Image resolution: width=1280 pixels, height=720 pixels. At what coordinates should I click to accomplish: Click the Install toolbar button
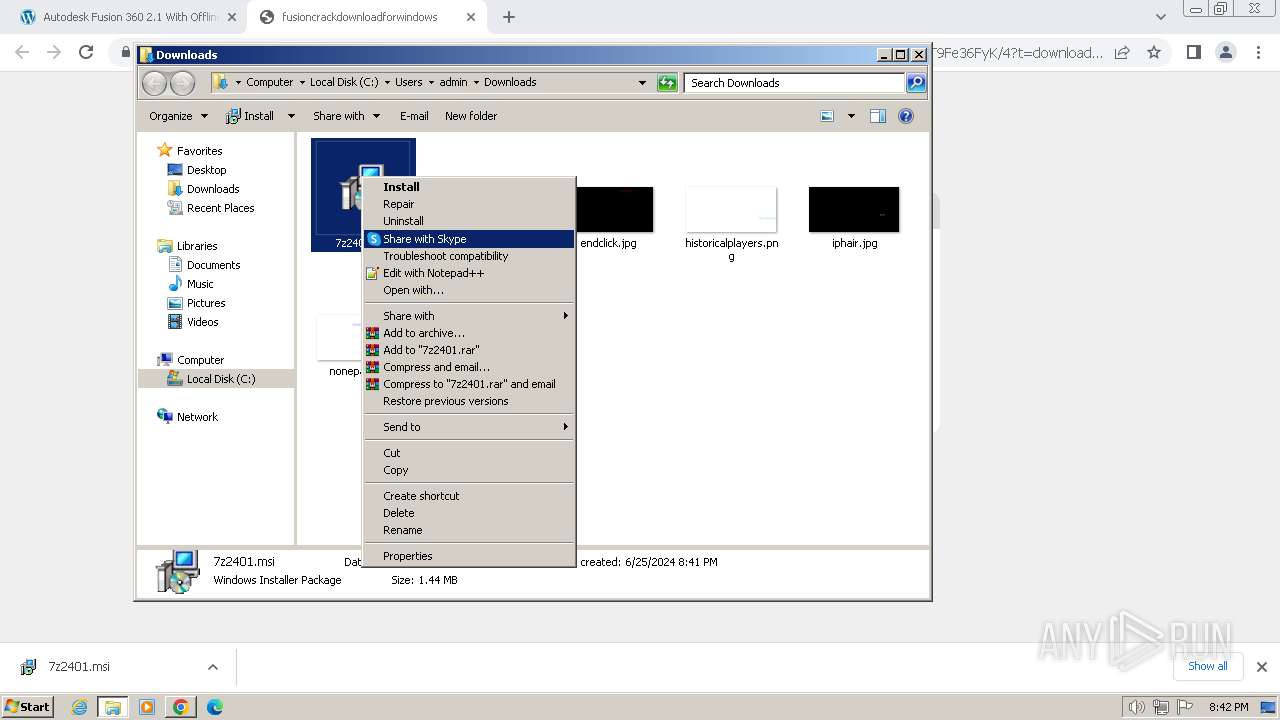coord(250,116)
